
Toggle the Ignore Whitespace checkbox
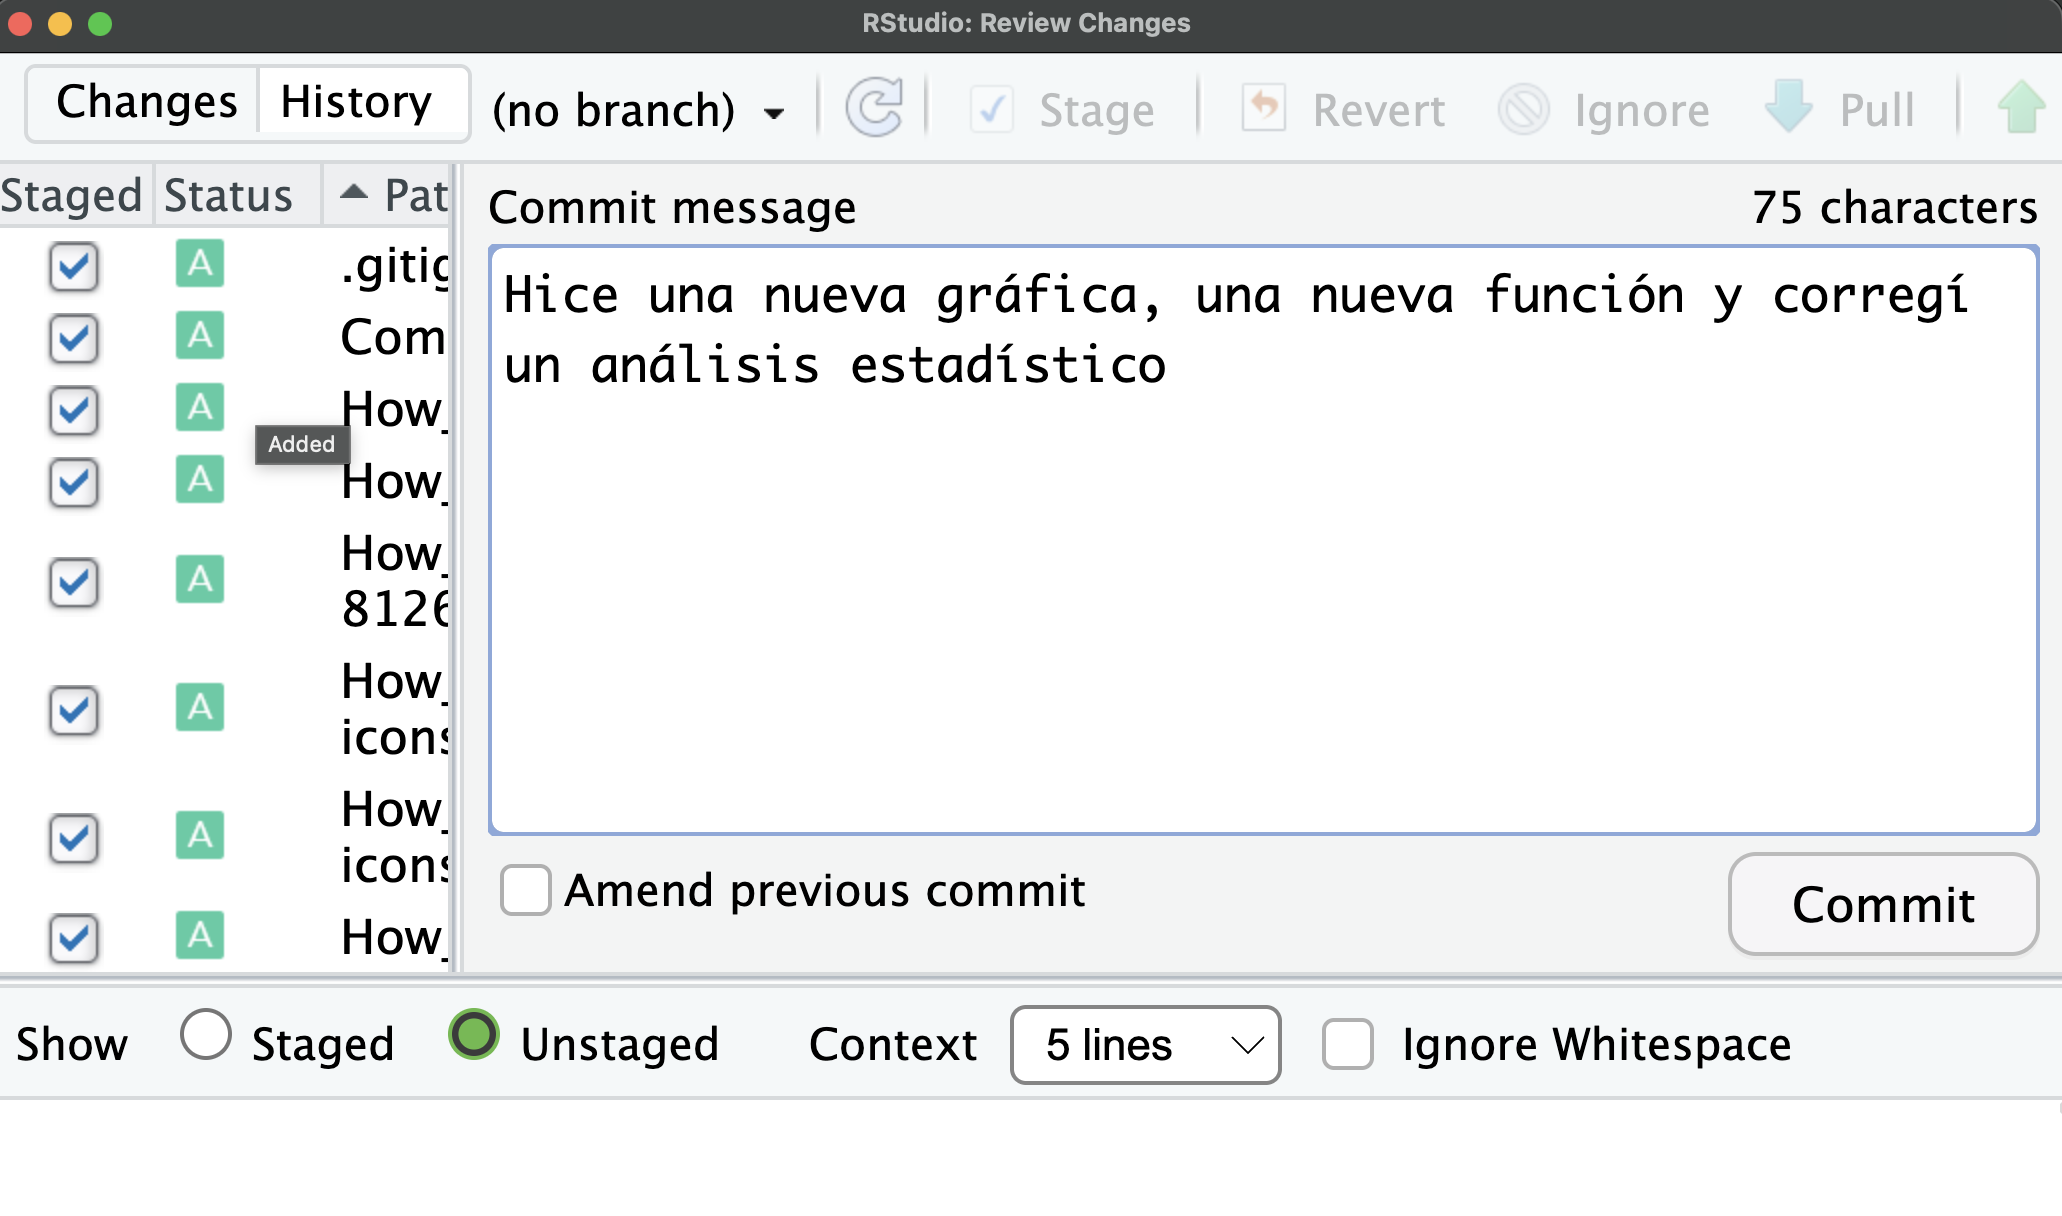click(1347, 1045)
